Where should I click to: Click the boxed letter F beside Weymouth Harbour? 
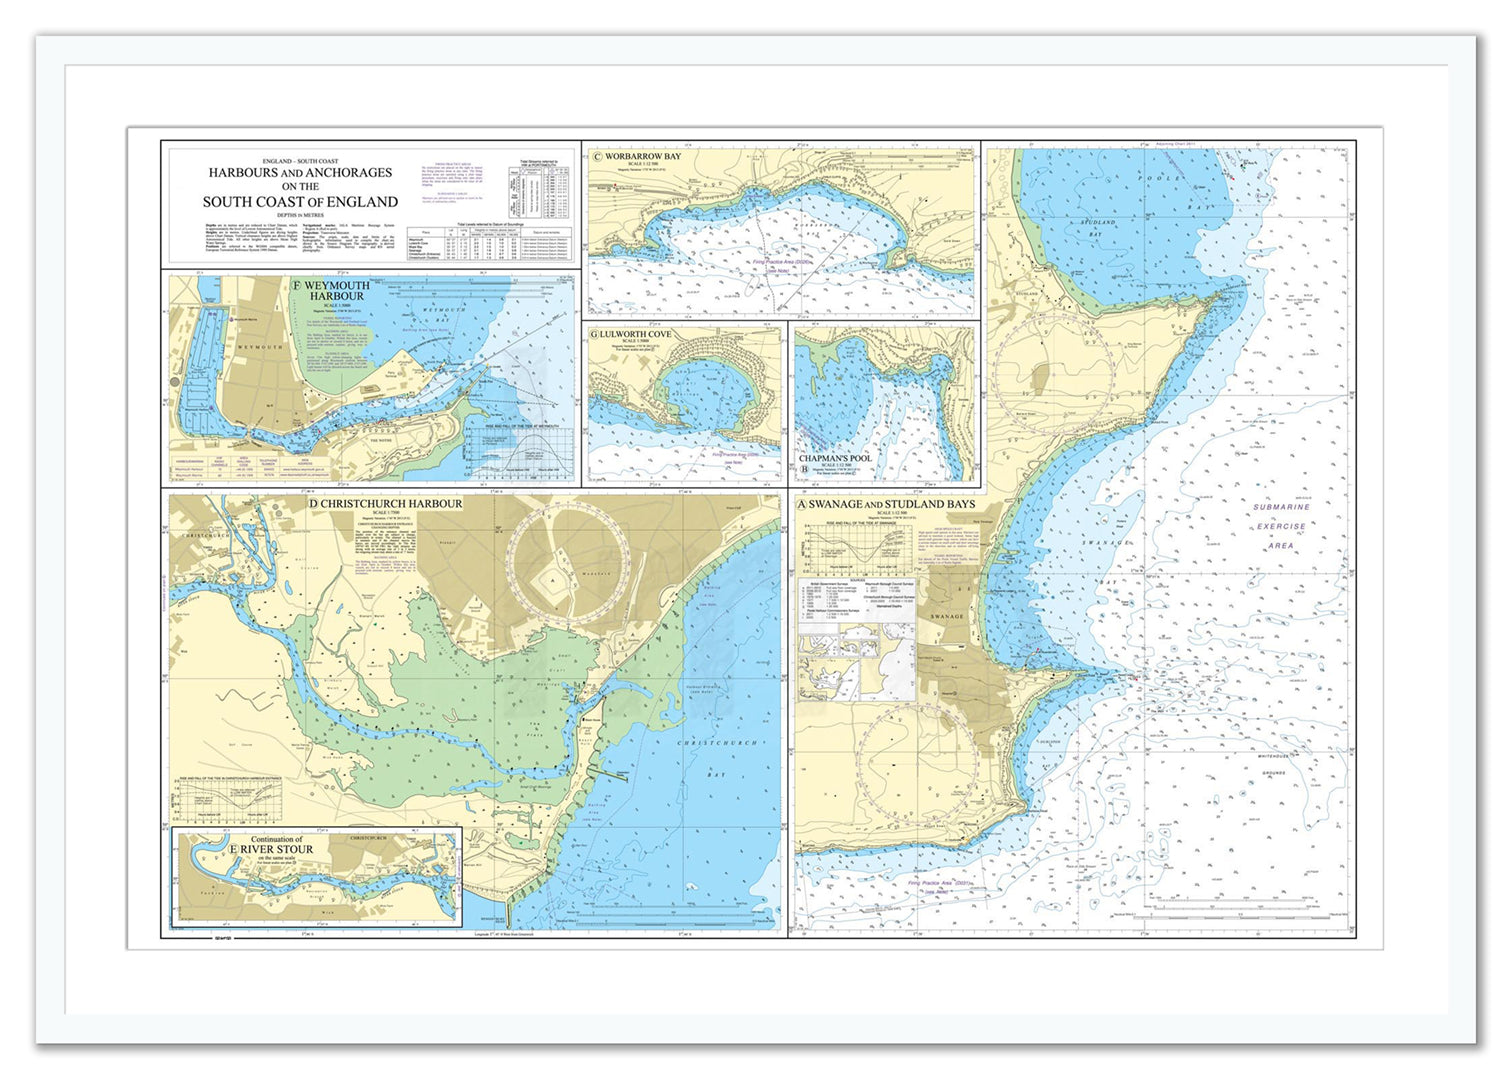(296, 285)
